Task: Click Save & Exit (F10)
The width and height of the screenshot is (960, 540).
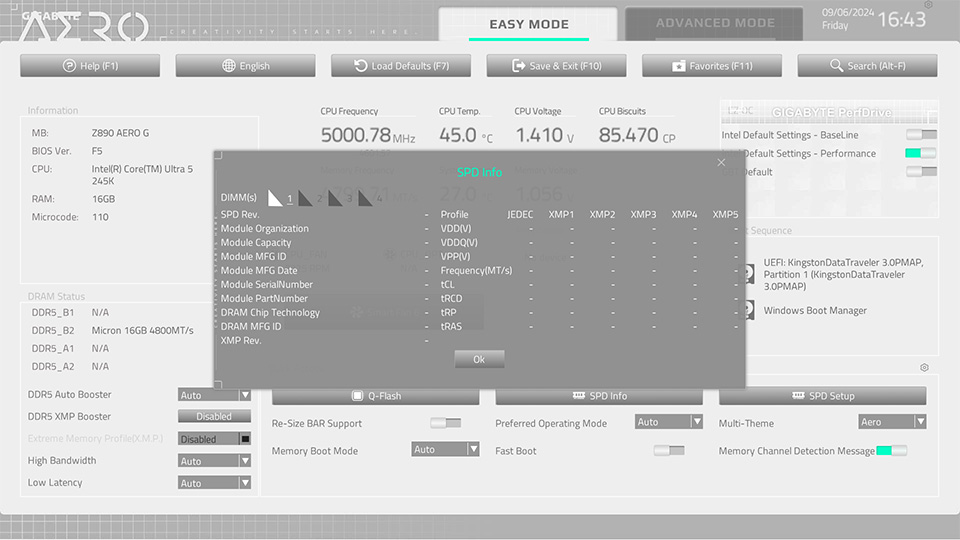Action: click(x=557, y=66)
